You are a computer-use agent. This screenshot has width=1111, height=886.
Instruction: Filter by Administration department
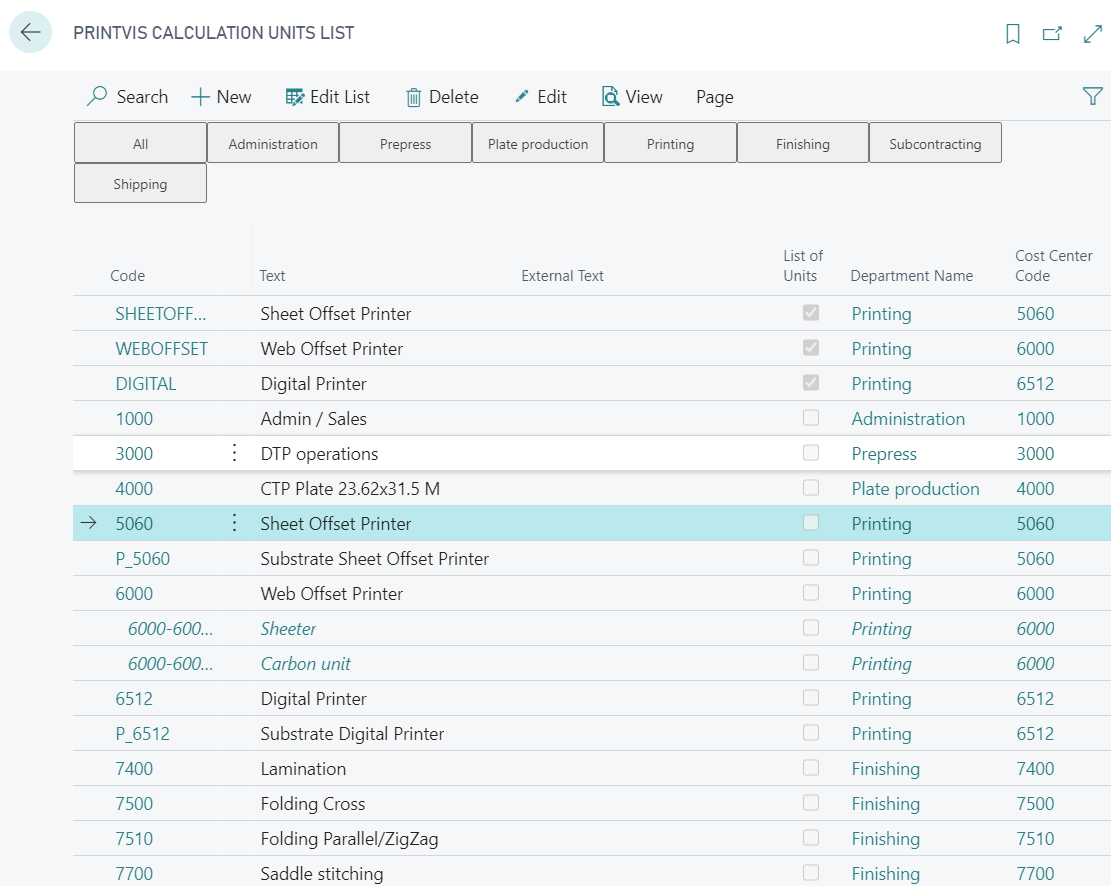[x=273, y=143]
